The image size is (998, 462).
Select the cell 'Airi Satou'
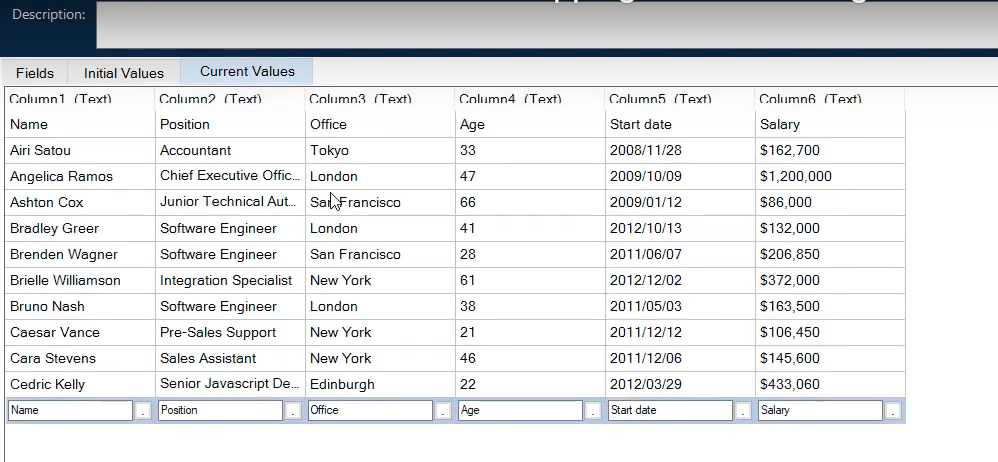point(80,150)
